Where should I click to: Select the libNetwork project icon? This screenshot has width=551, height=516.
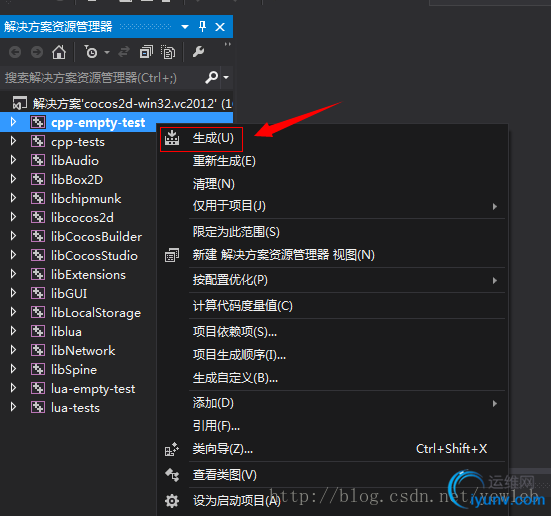(38, 350)
